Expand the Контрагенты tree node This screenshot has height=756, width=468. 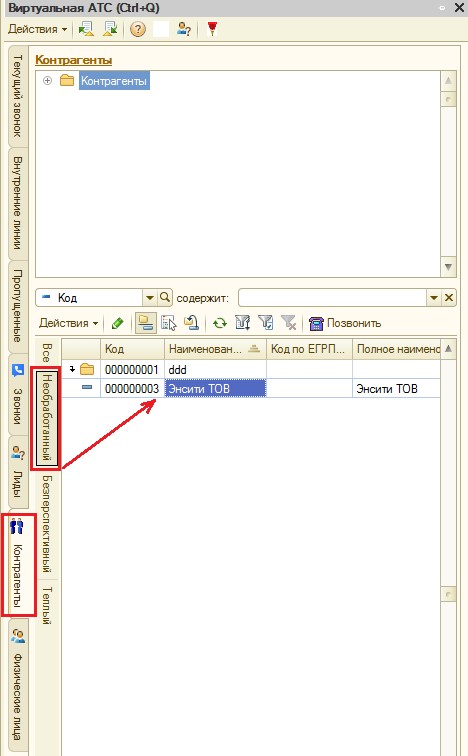pyautogui.click(x=47, y=81)
